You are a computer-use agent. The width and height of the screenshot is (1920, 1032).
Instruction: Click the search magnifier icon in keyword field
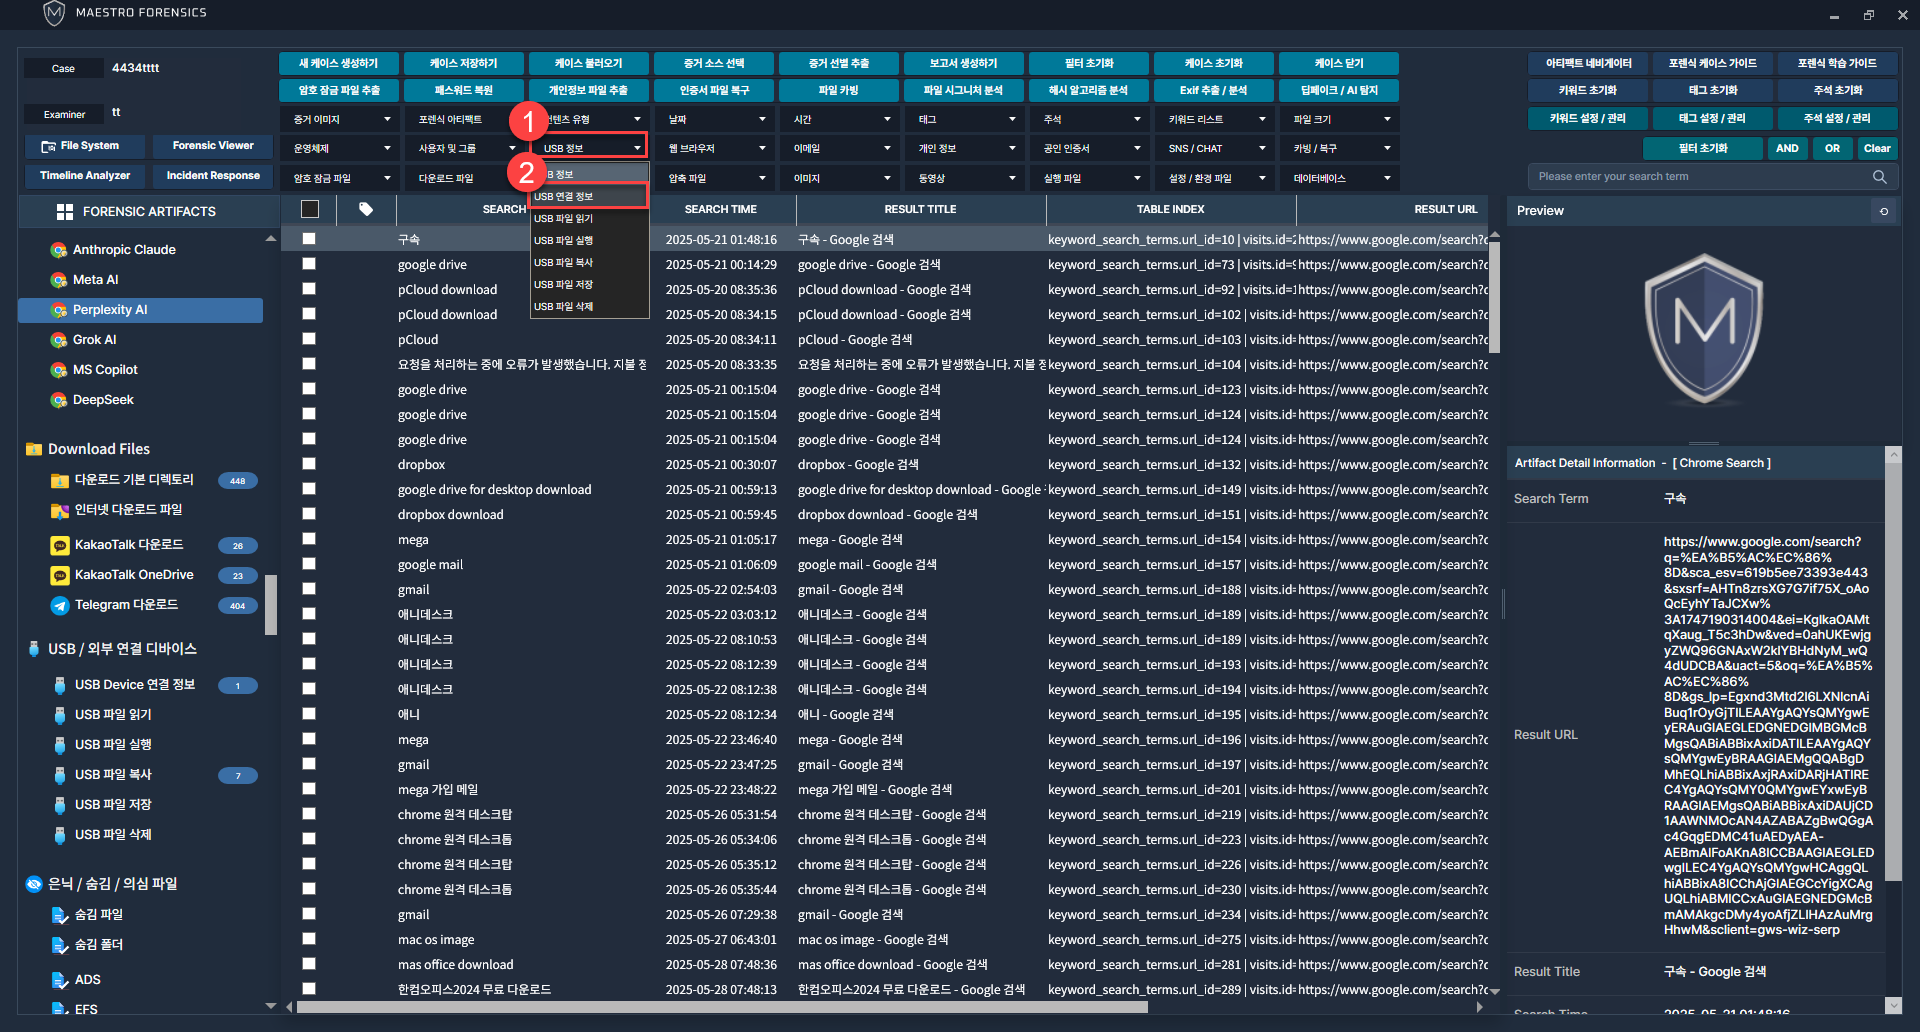[x=1879, y=177]
